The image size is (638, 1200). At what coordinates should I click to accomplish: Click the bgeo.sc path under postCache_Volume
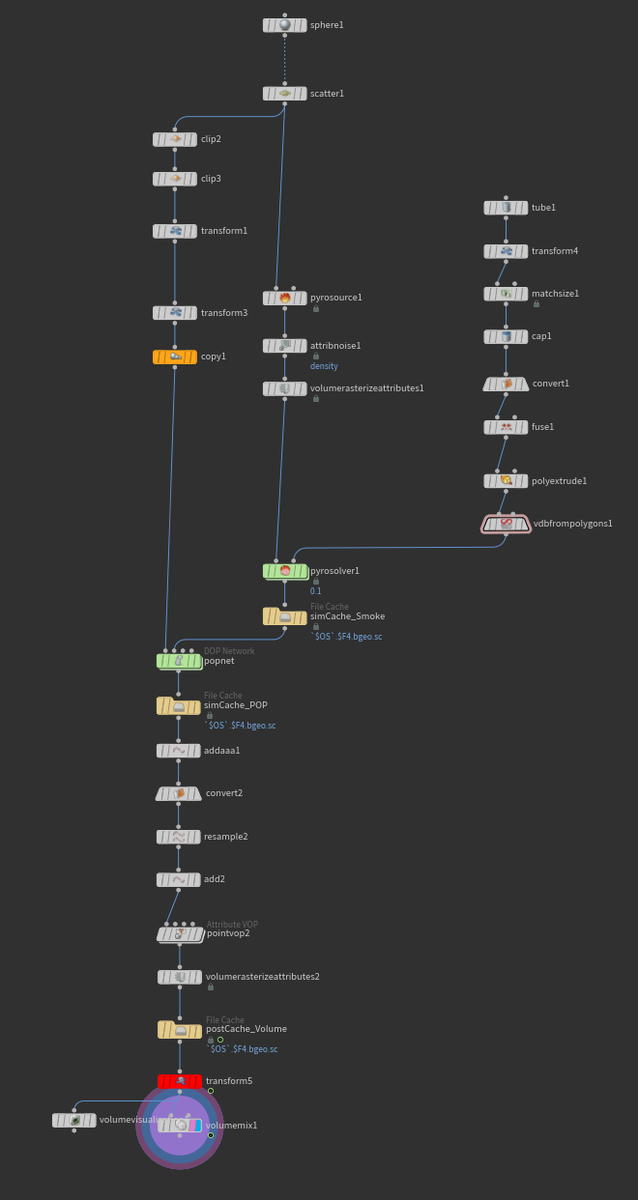point(242,1049)
